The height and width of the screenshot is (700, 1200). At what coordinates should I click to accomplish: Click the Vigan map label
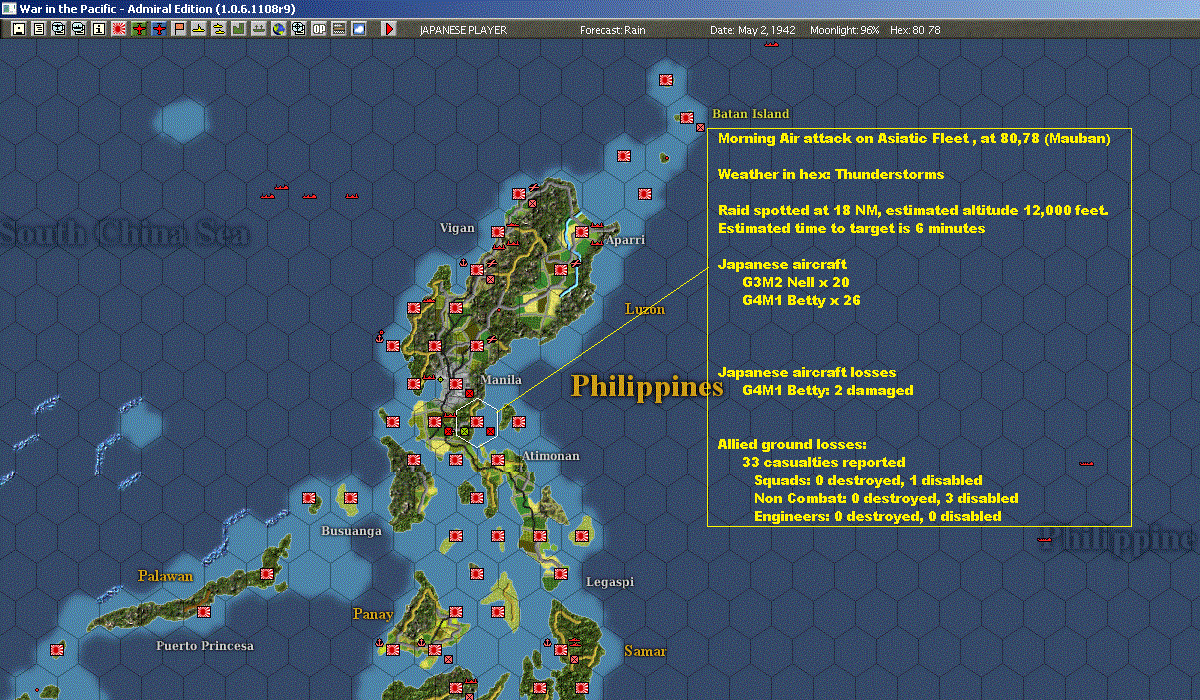pyautogui.click(x=457, y=228)
